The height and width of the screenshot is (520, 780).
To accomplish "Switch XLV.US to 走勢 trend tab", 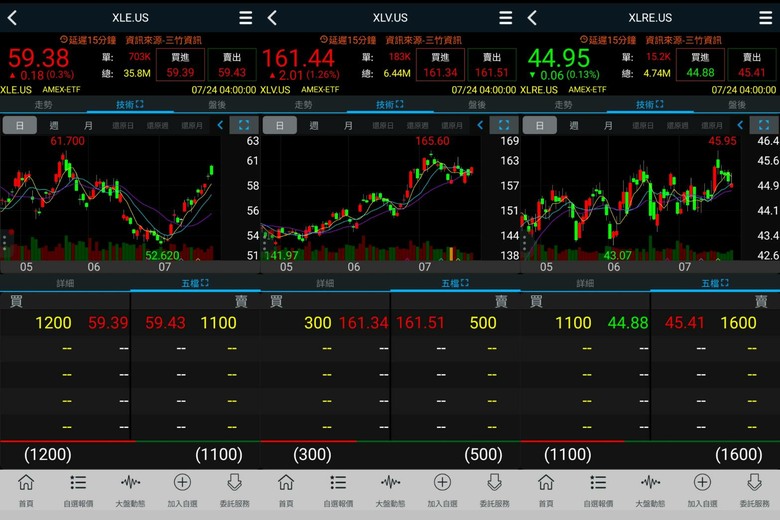I will [303, 104].
